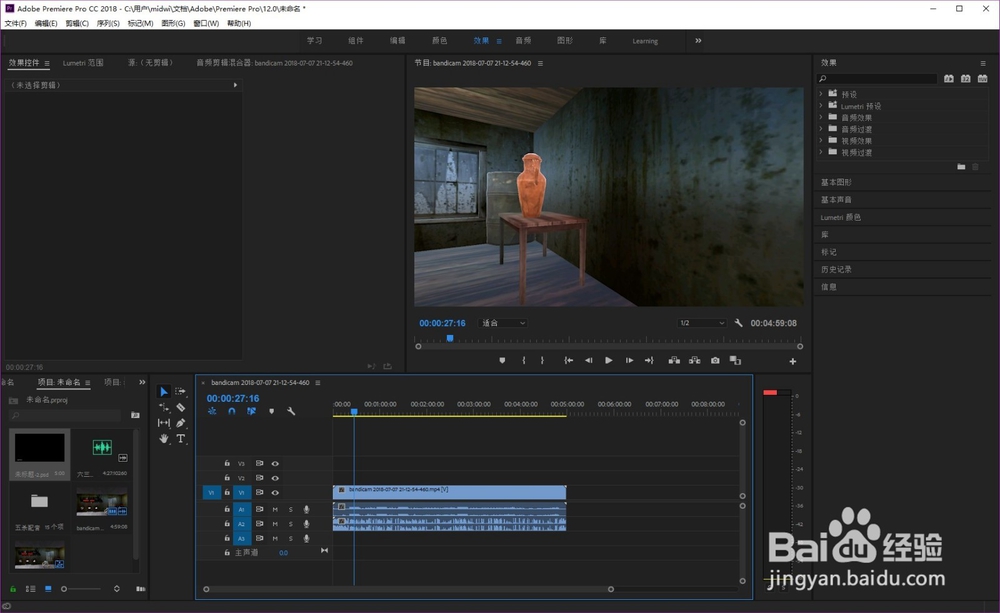1000x613 pixels.
Task: Open the 适合 zoom level dropdown
Action: coord(504,323)
